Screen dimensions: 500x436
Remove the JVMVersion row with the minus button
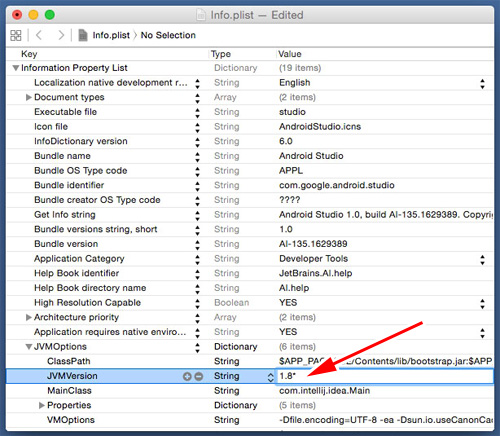pos(199,376)
